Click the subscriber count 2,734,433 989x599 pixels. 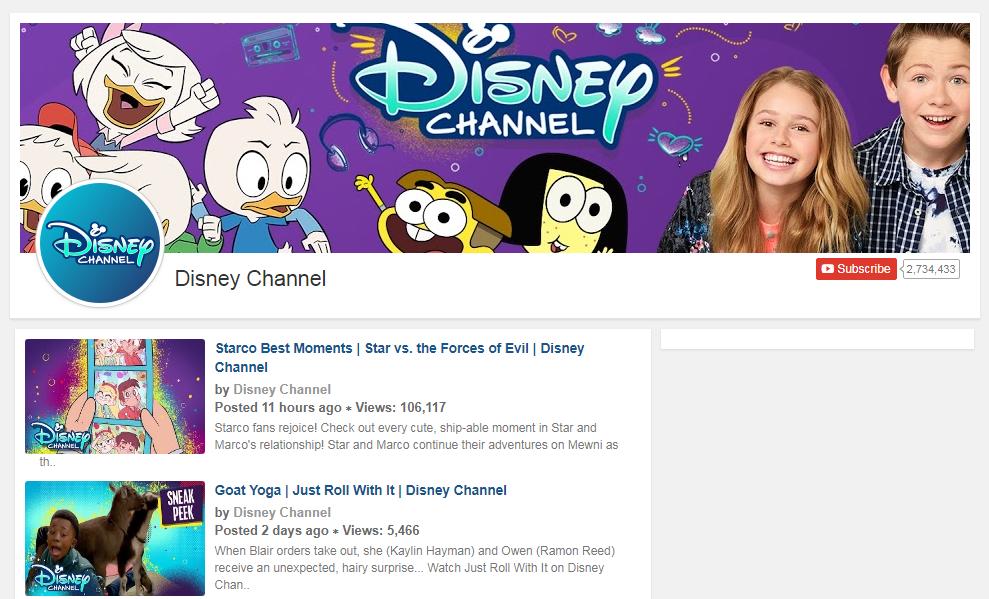[x=931, y=269]
